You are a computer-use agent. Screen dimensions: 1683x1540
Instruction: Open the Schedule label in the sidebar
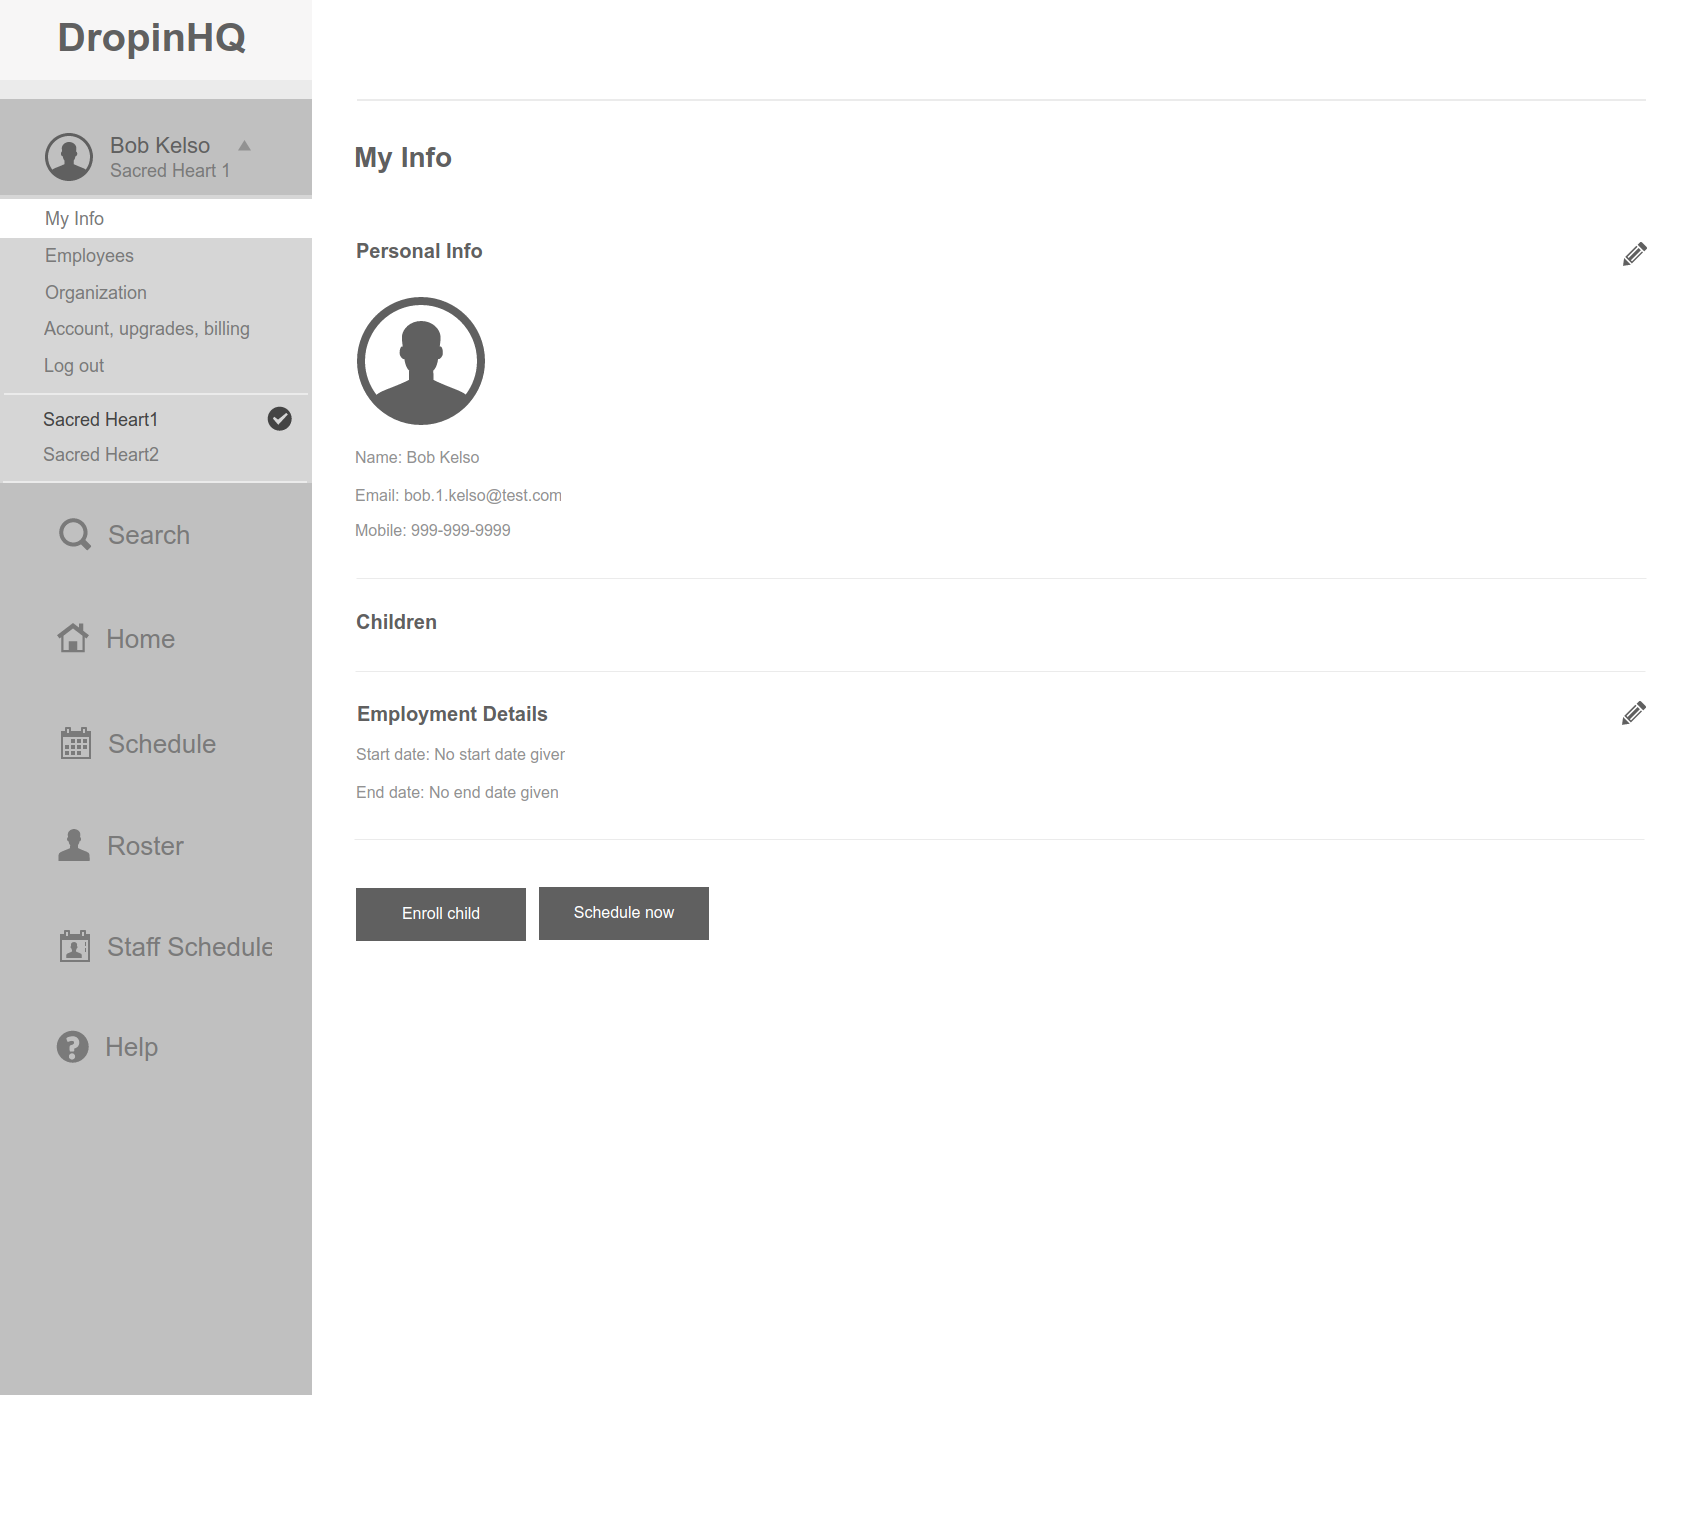(162, 744)
